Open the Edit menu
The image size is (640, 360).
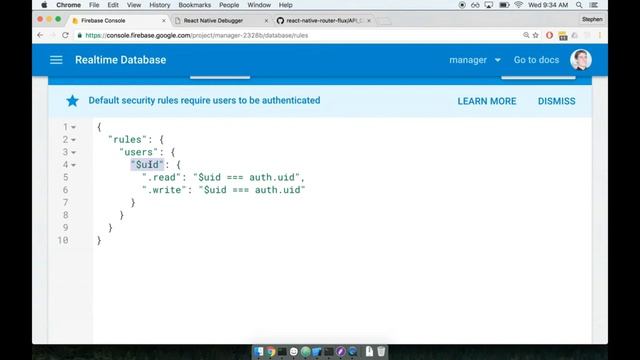tap(113, 5)
